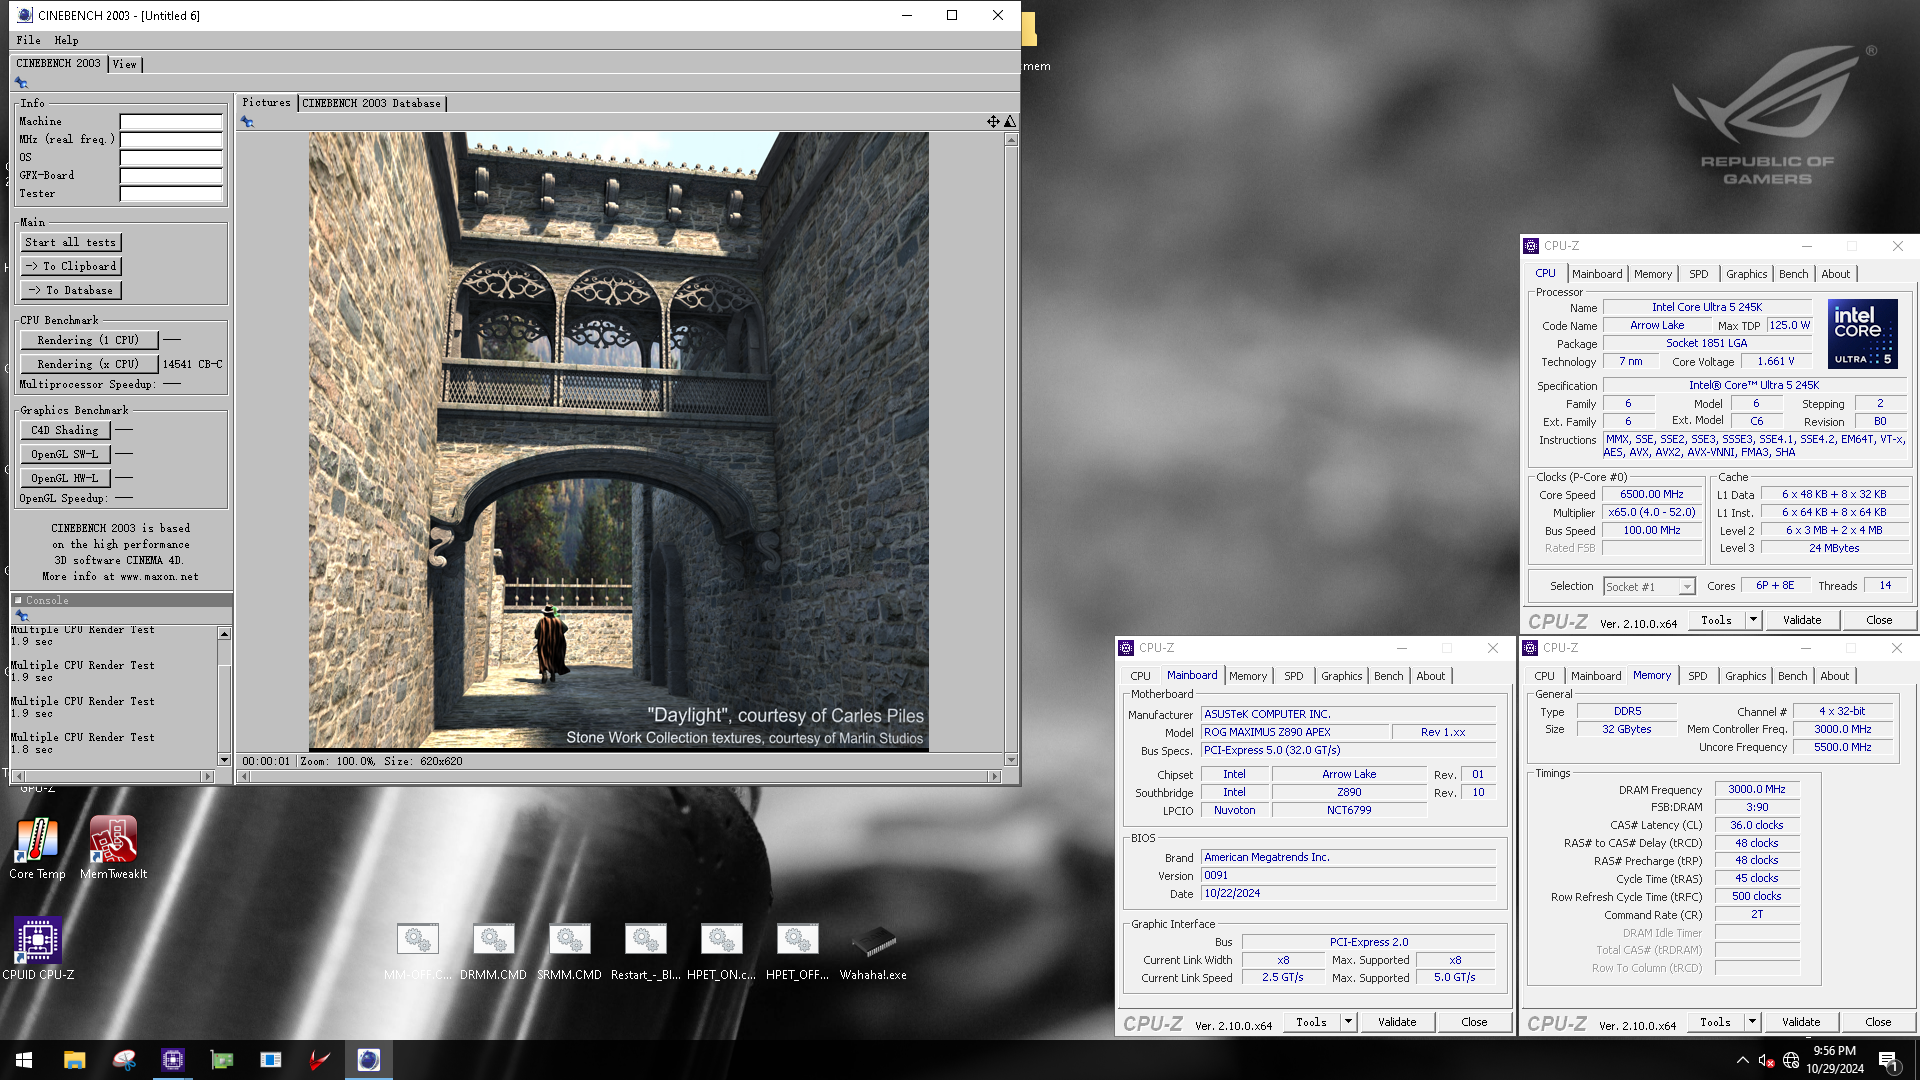1920x1080 pixels.
Task: Open the CPUID CPU-Z desktop shortcut
Action: [38, 948]
